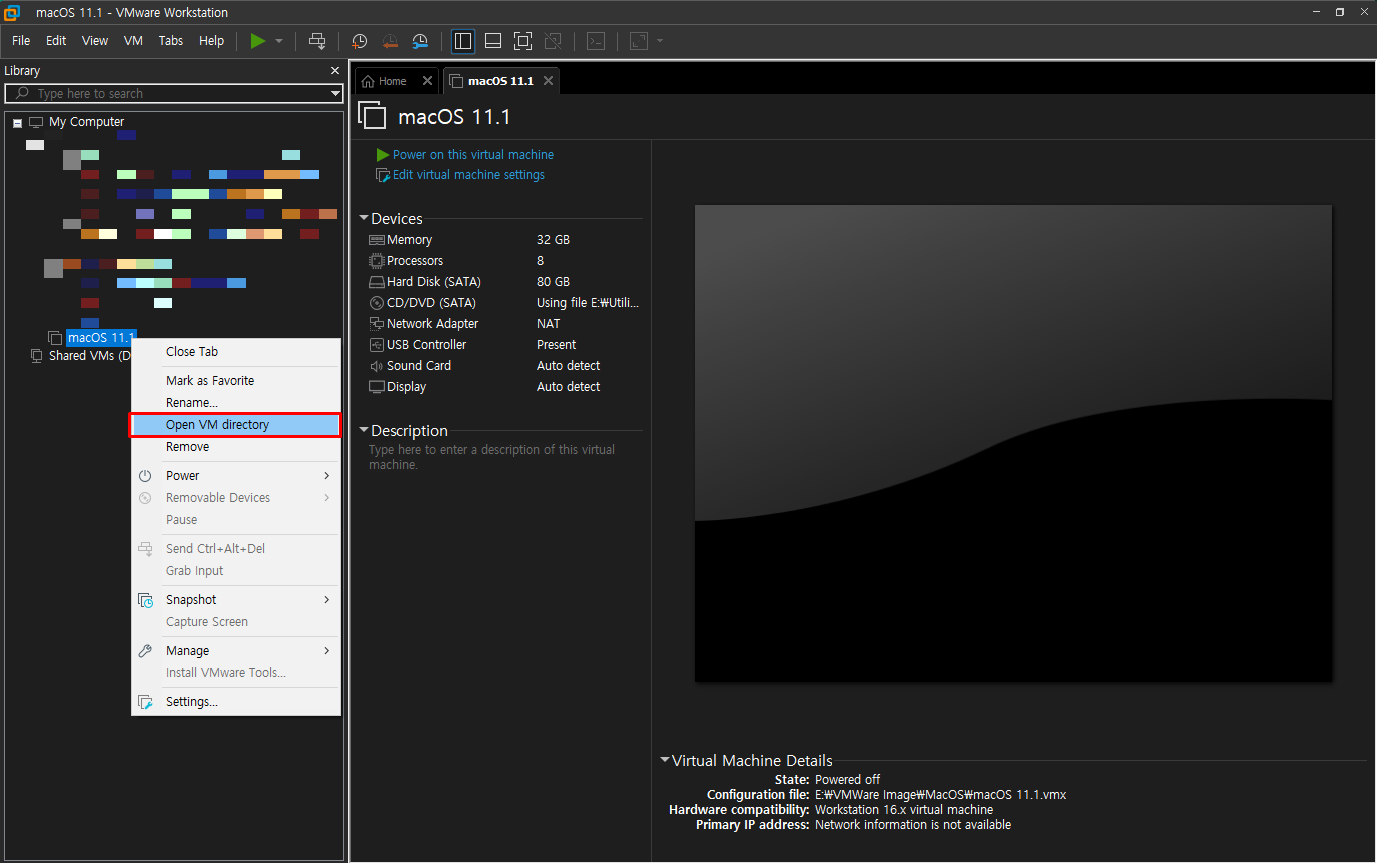Click the console view toolbar icon
Viewport: 1377px width, 863px height.
pos(596,41)
